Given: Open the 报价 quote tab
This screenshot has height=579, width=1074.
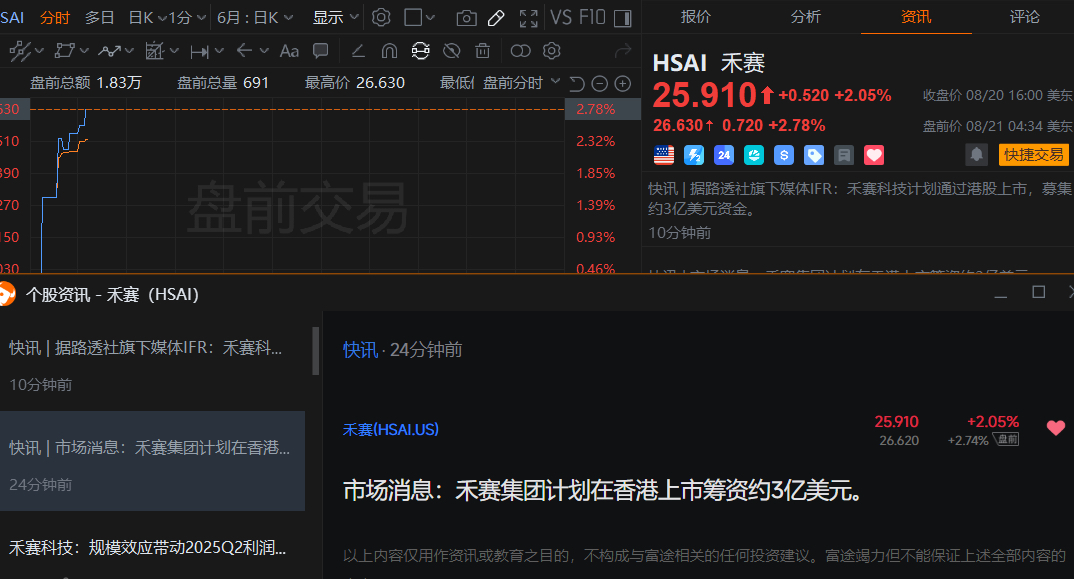Looking at the screenshot, I should tap(696, 17).
